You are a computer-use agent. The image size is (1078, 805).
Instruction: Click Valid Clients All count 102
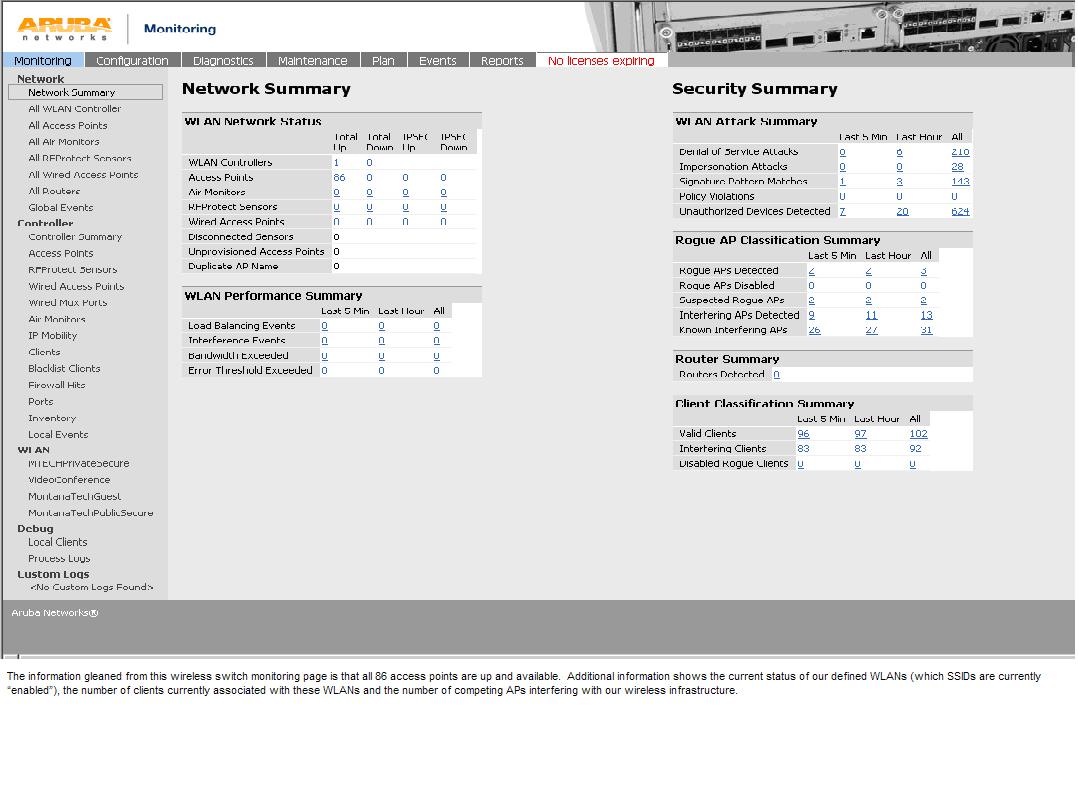click(x=918, y=434)
